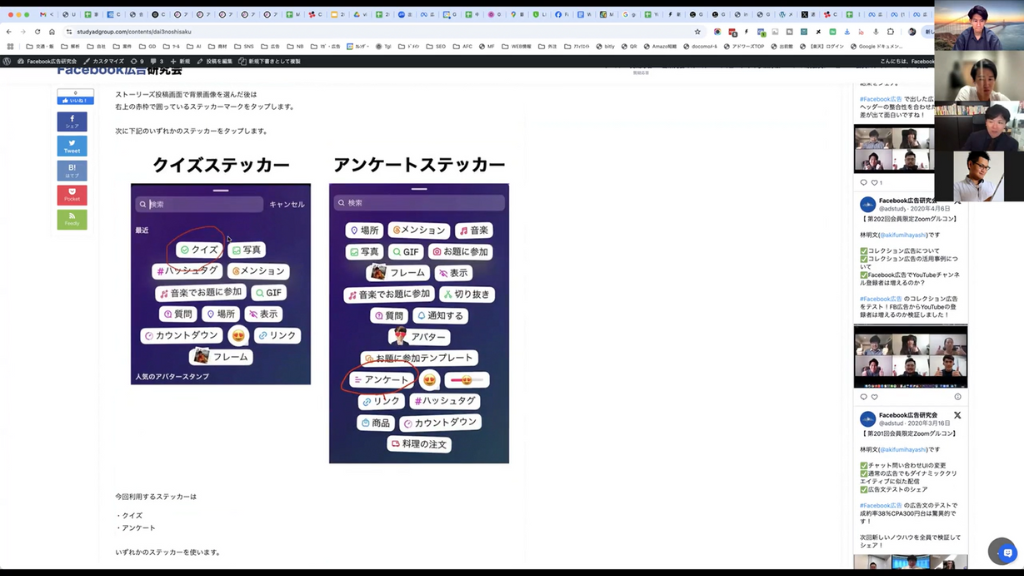The image size is (1024, 576).
Task: Click the Facebook share button in sidebar
Action: point(72,121)
